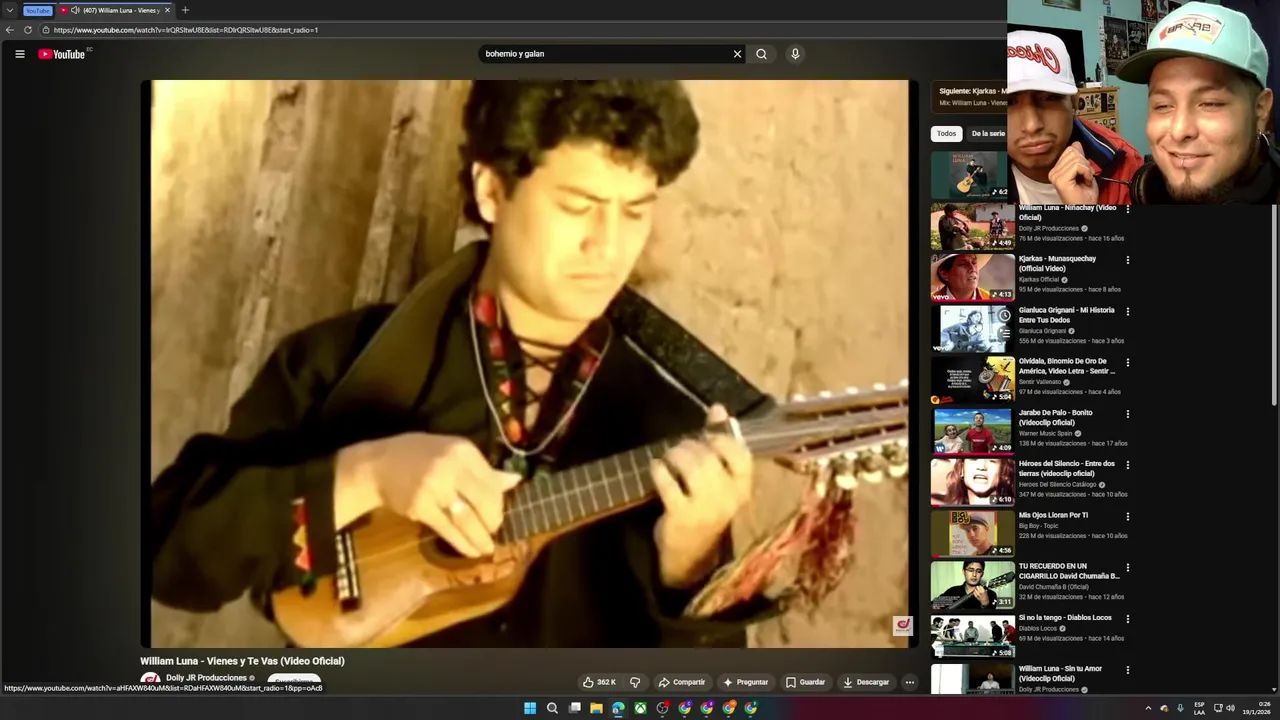Close the William Luna browser tab
This screenshot has height=720, width=1280.
pos(167,10)
